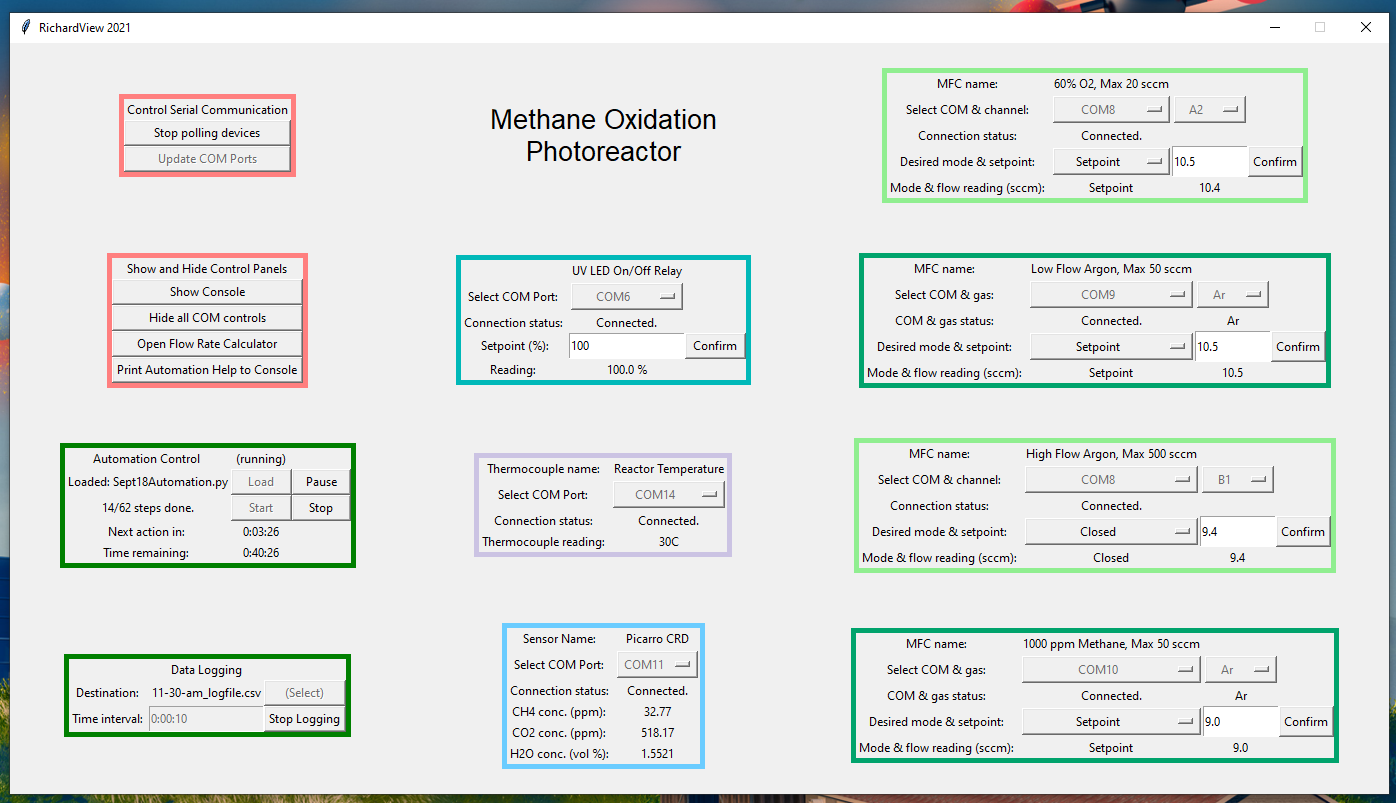The height and width of the screenshot is (803, 1396).
Task: Pause the running automation
Action: (321, 482)
